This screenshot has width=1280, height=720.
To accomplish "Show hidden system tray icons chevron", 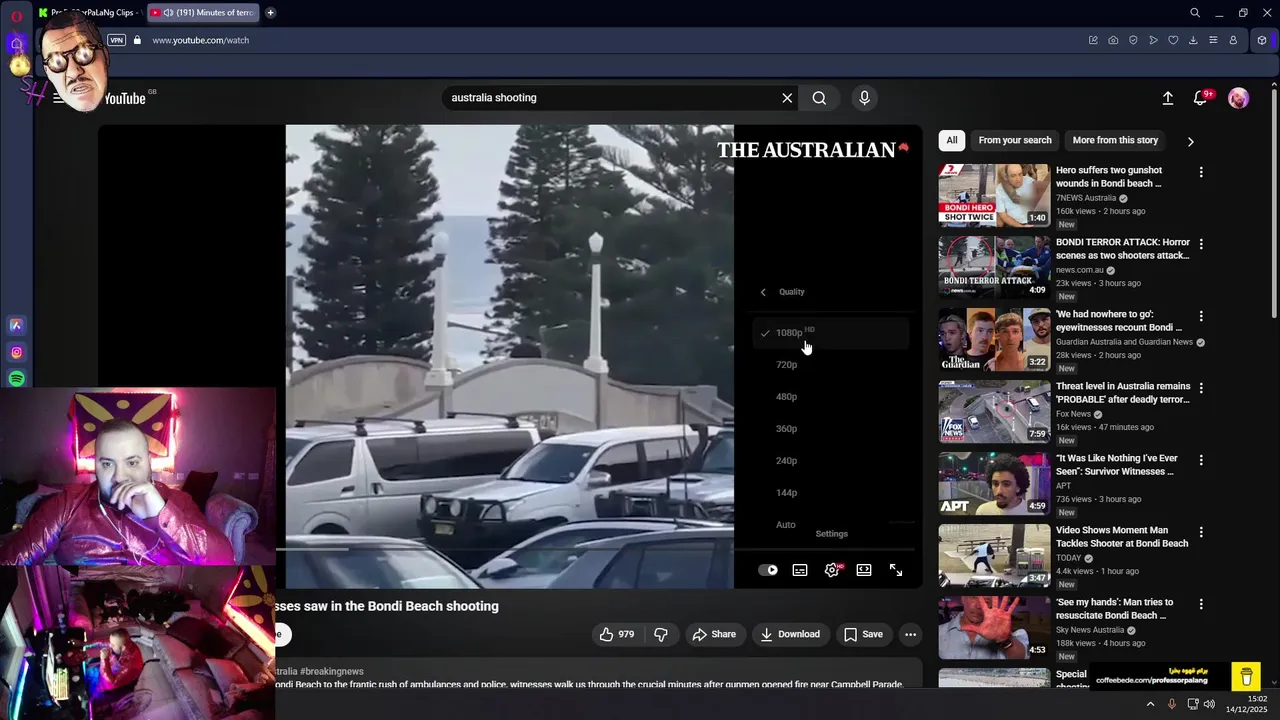I will [1150, 704].
